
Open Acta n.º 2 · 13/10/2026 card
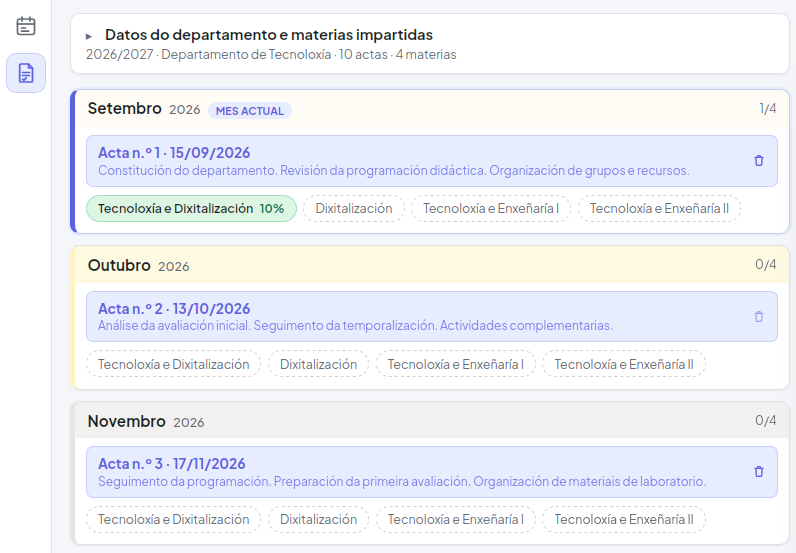pyautogui.click(x=432, y=316)
